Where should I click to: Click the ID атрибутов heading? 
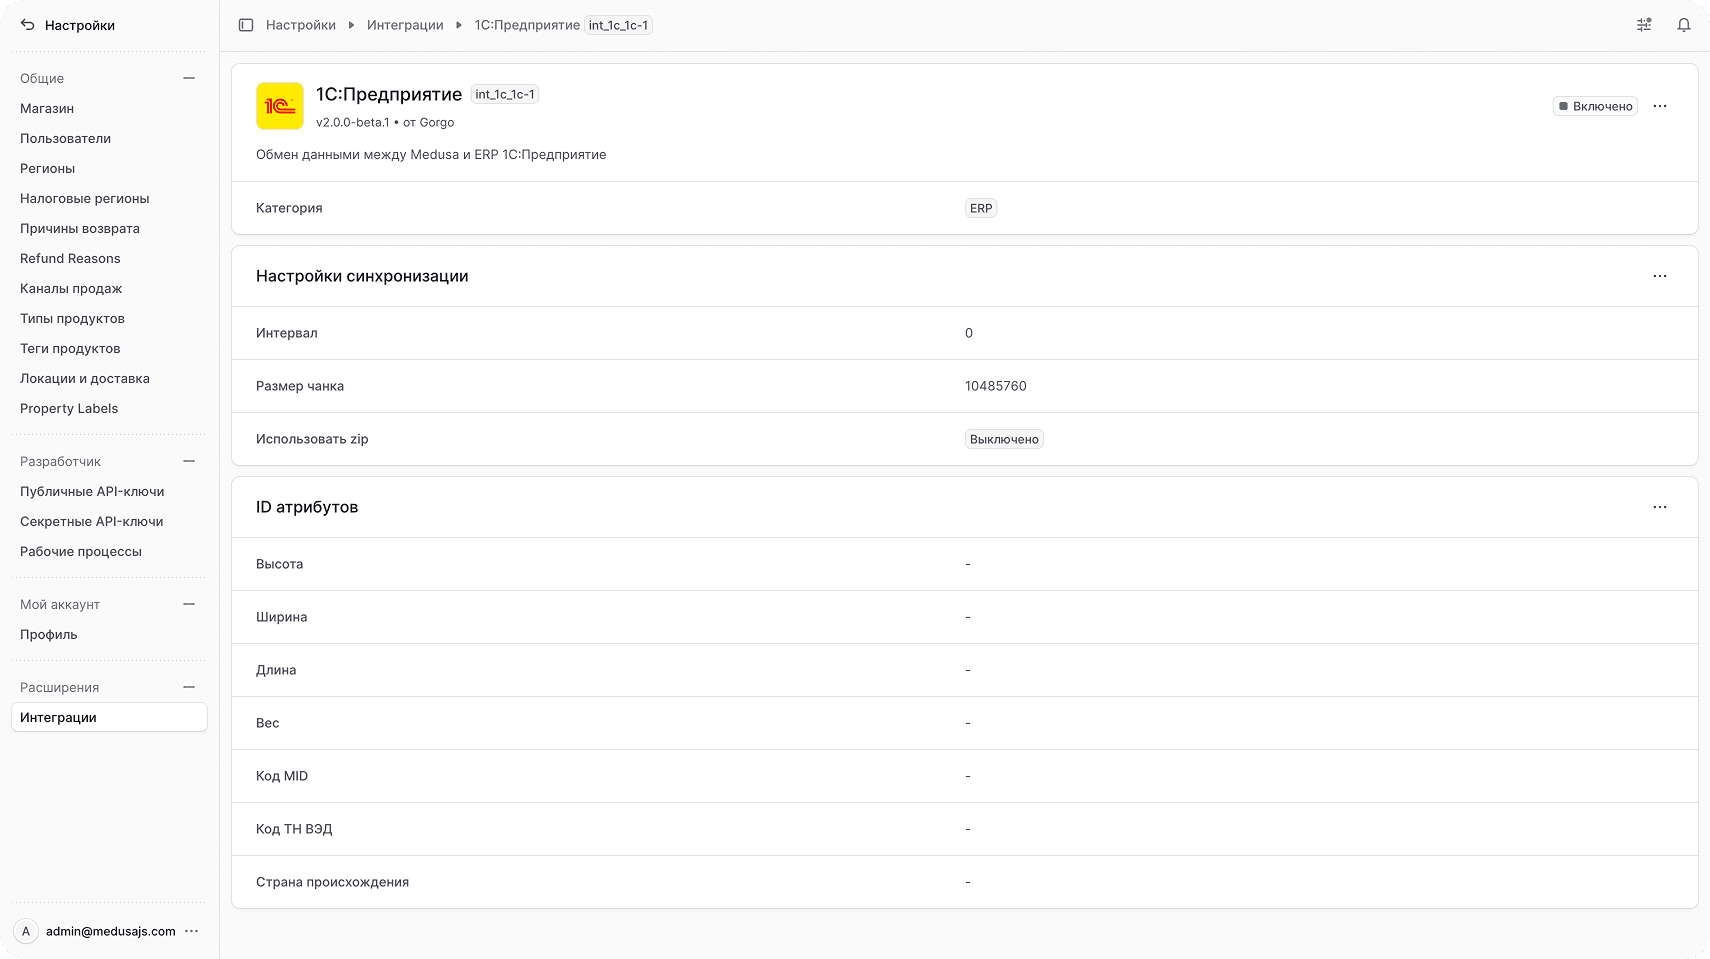307,507
